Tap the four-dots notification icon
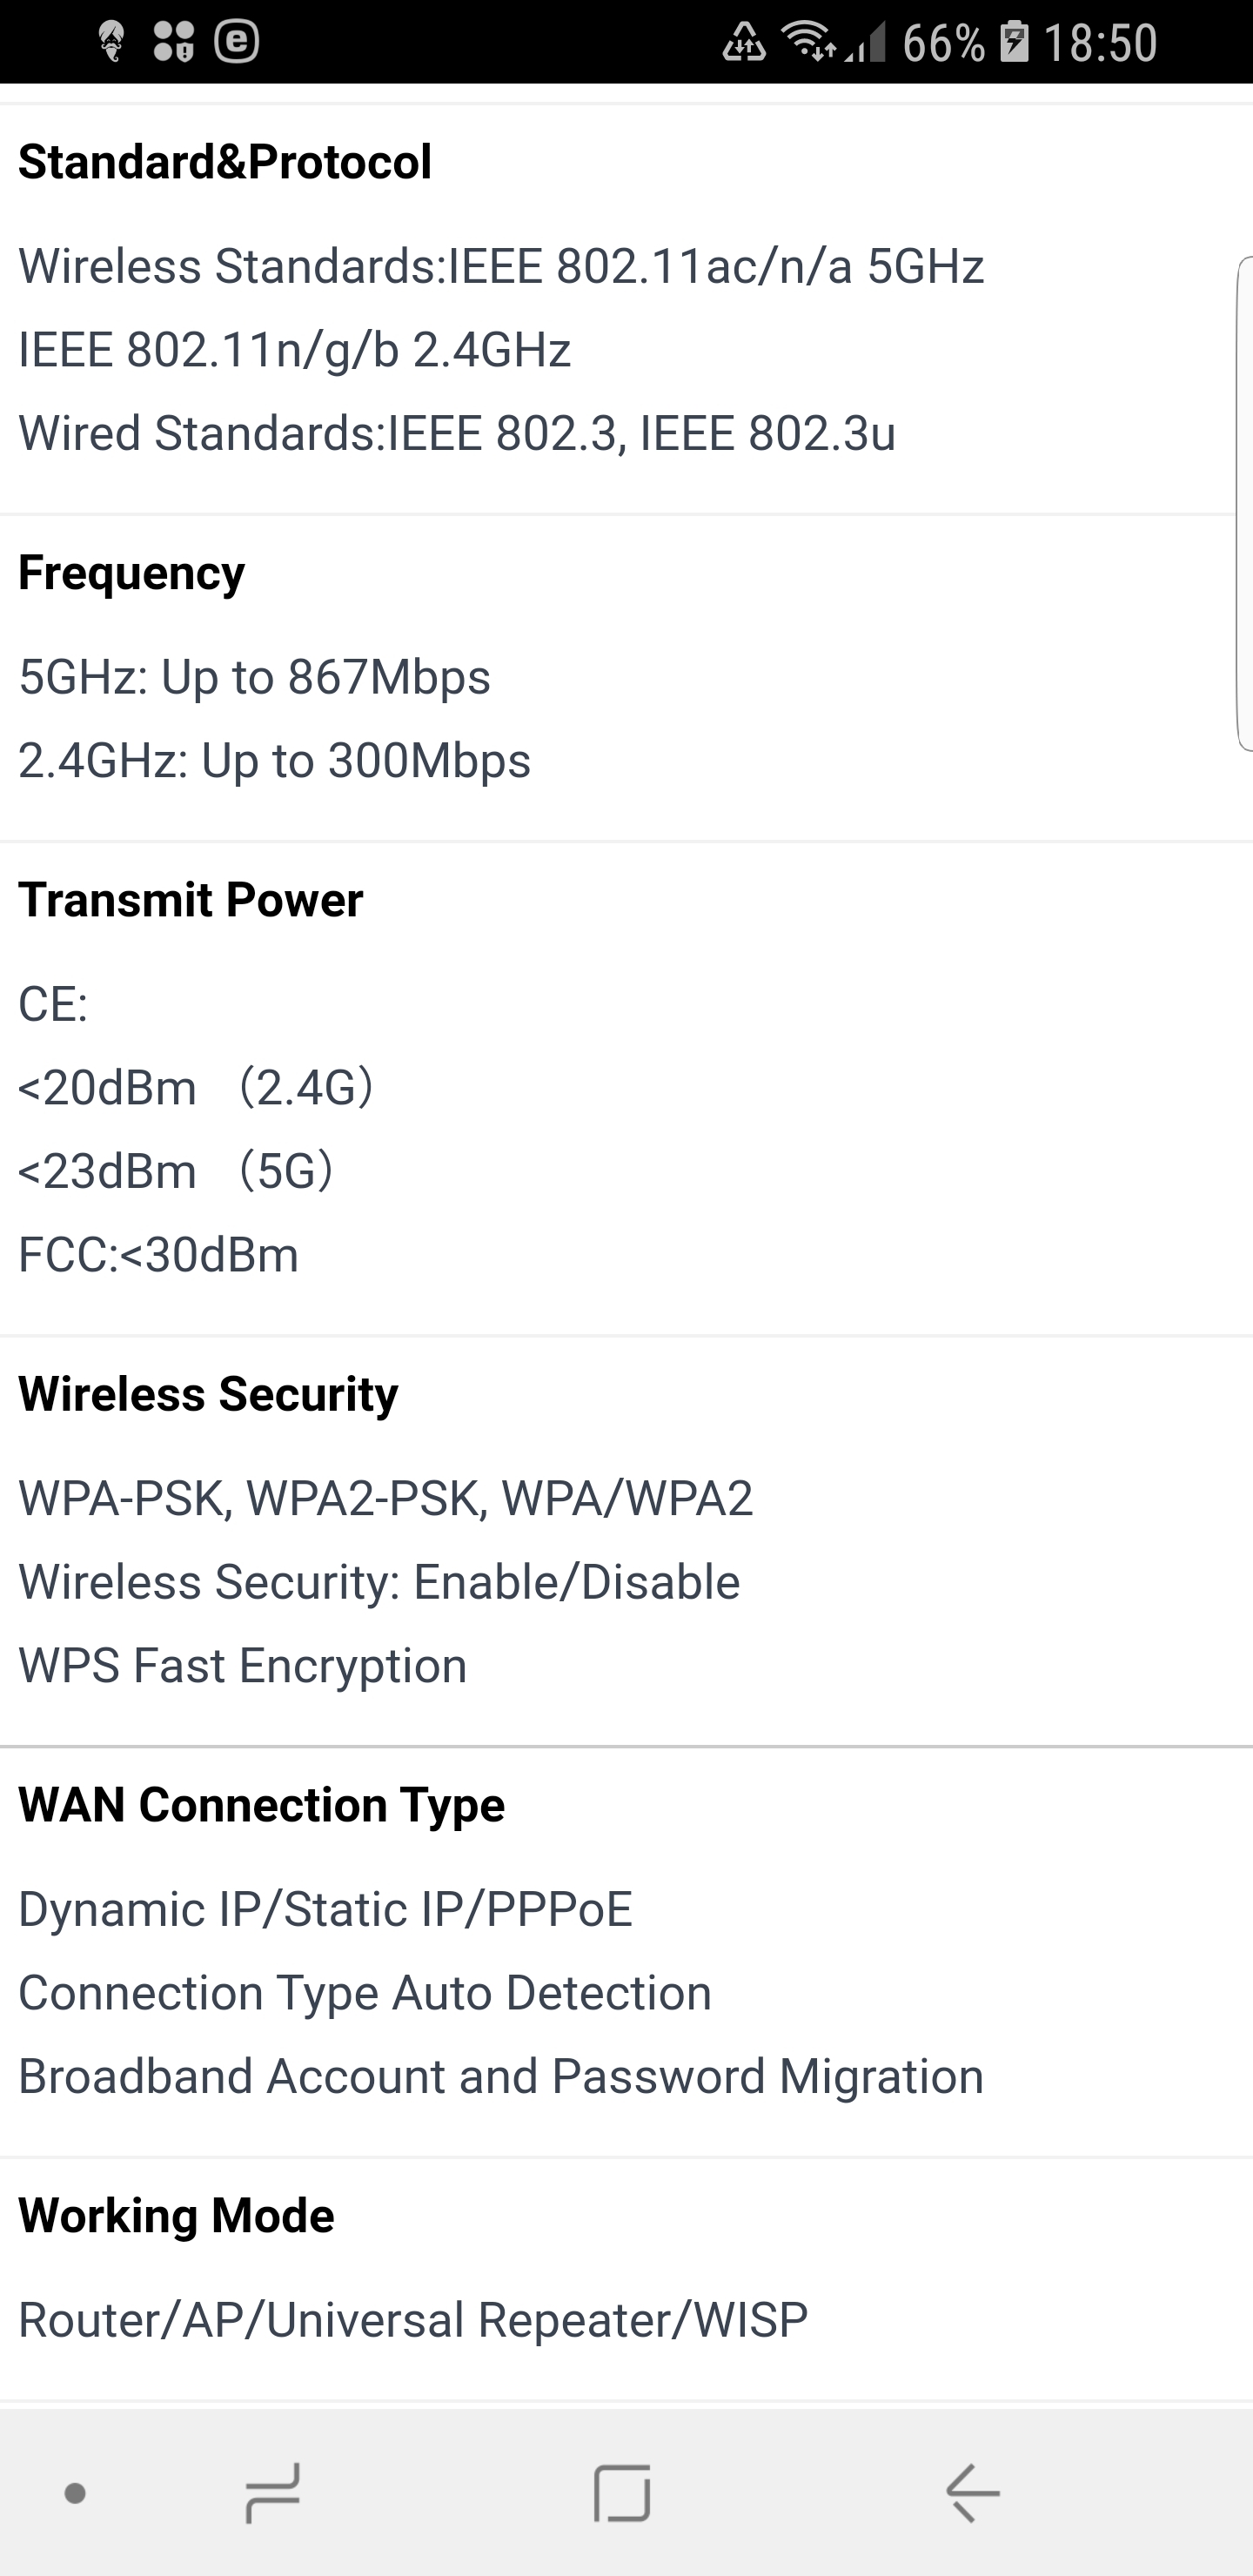 point(174,41)
